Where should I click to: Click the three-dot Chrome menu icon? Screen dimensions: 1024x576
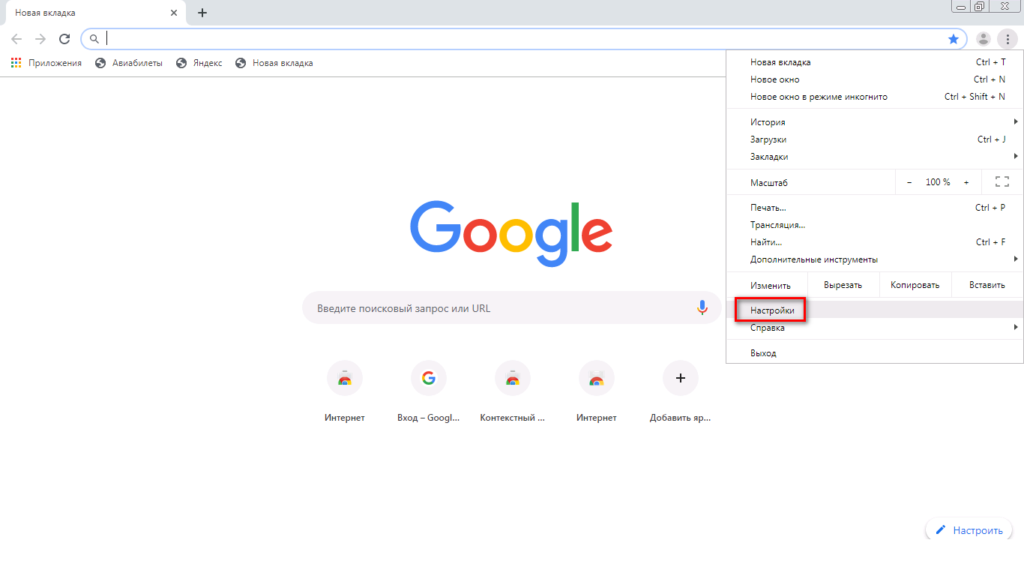click(x=1008, y=39)
